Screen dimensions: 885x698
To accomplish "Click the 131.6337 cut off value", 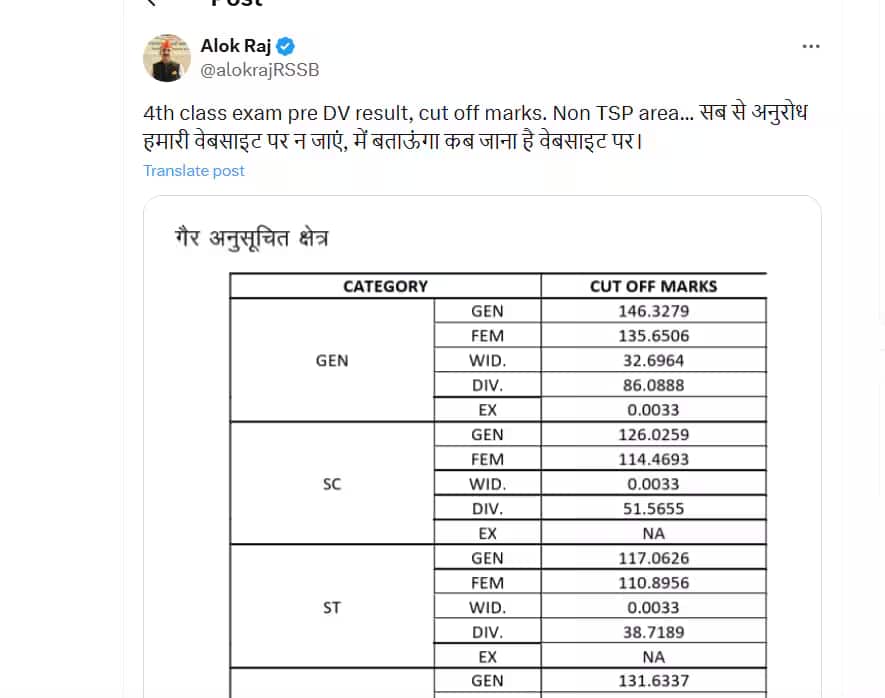I will click(653, 682).
